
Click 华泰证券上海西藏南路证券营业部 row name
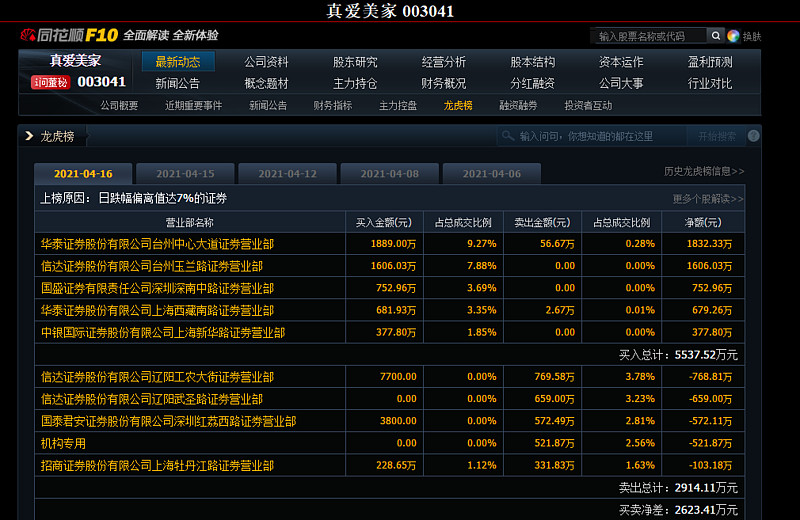(x=157, y=311)
